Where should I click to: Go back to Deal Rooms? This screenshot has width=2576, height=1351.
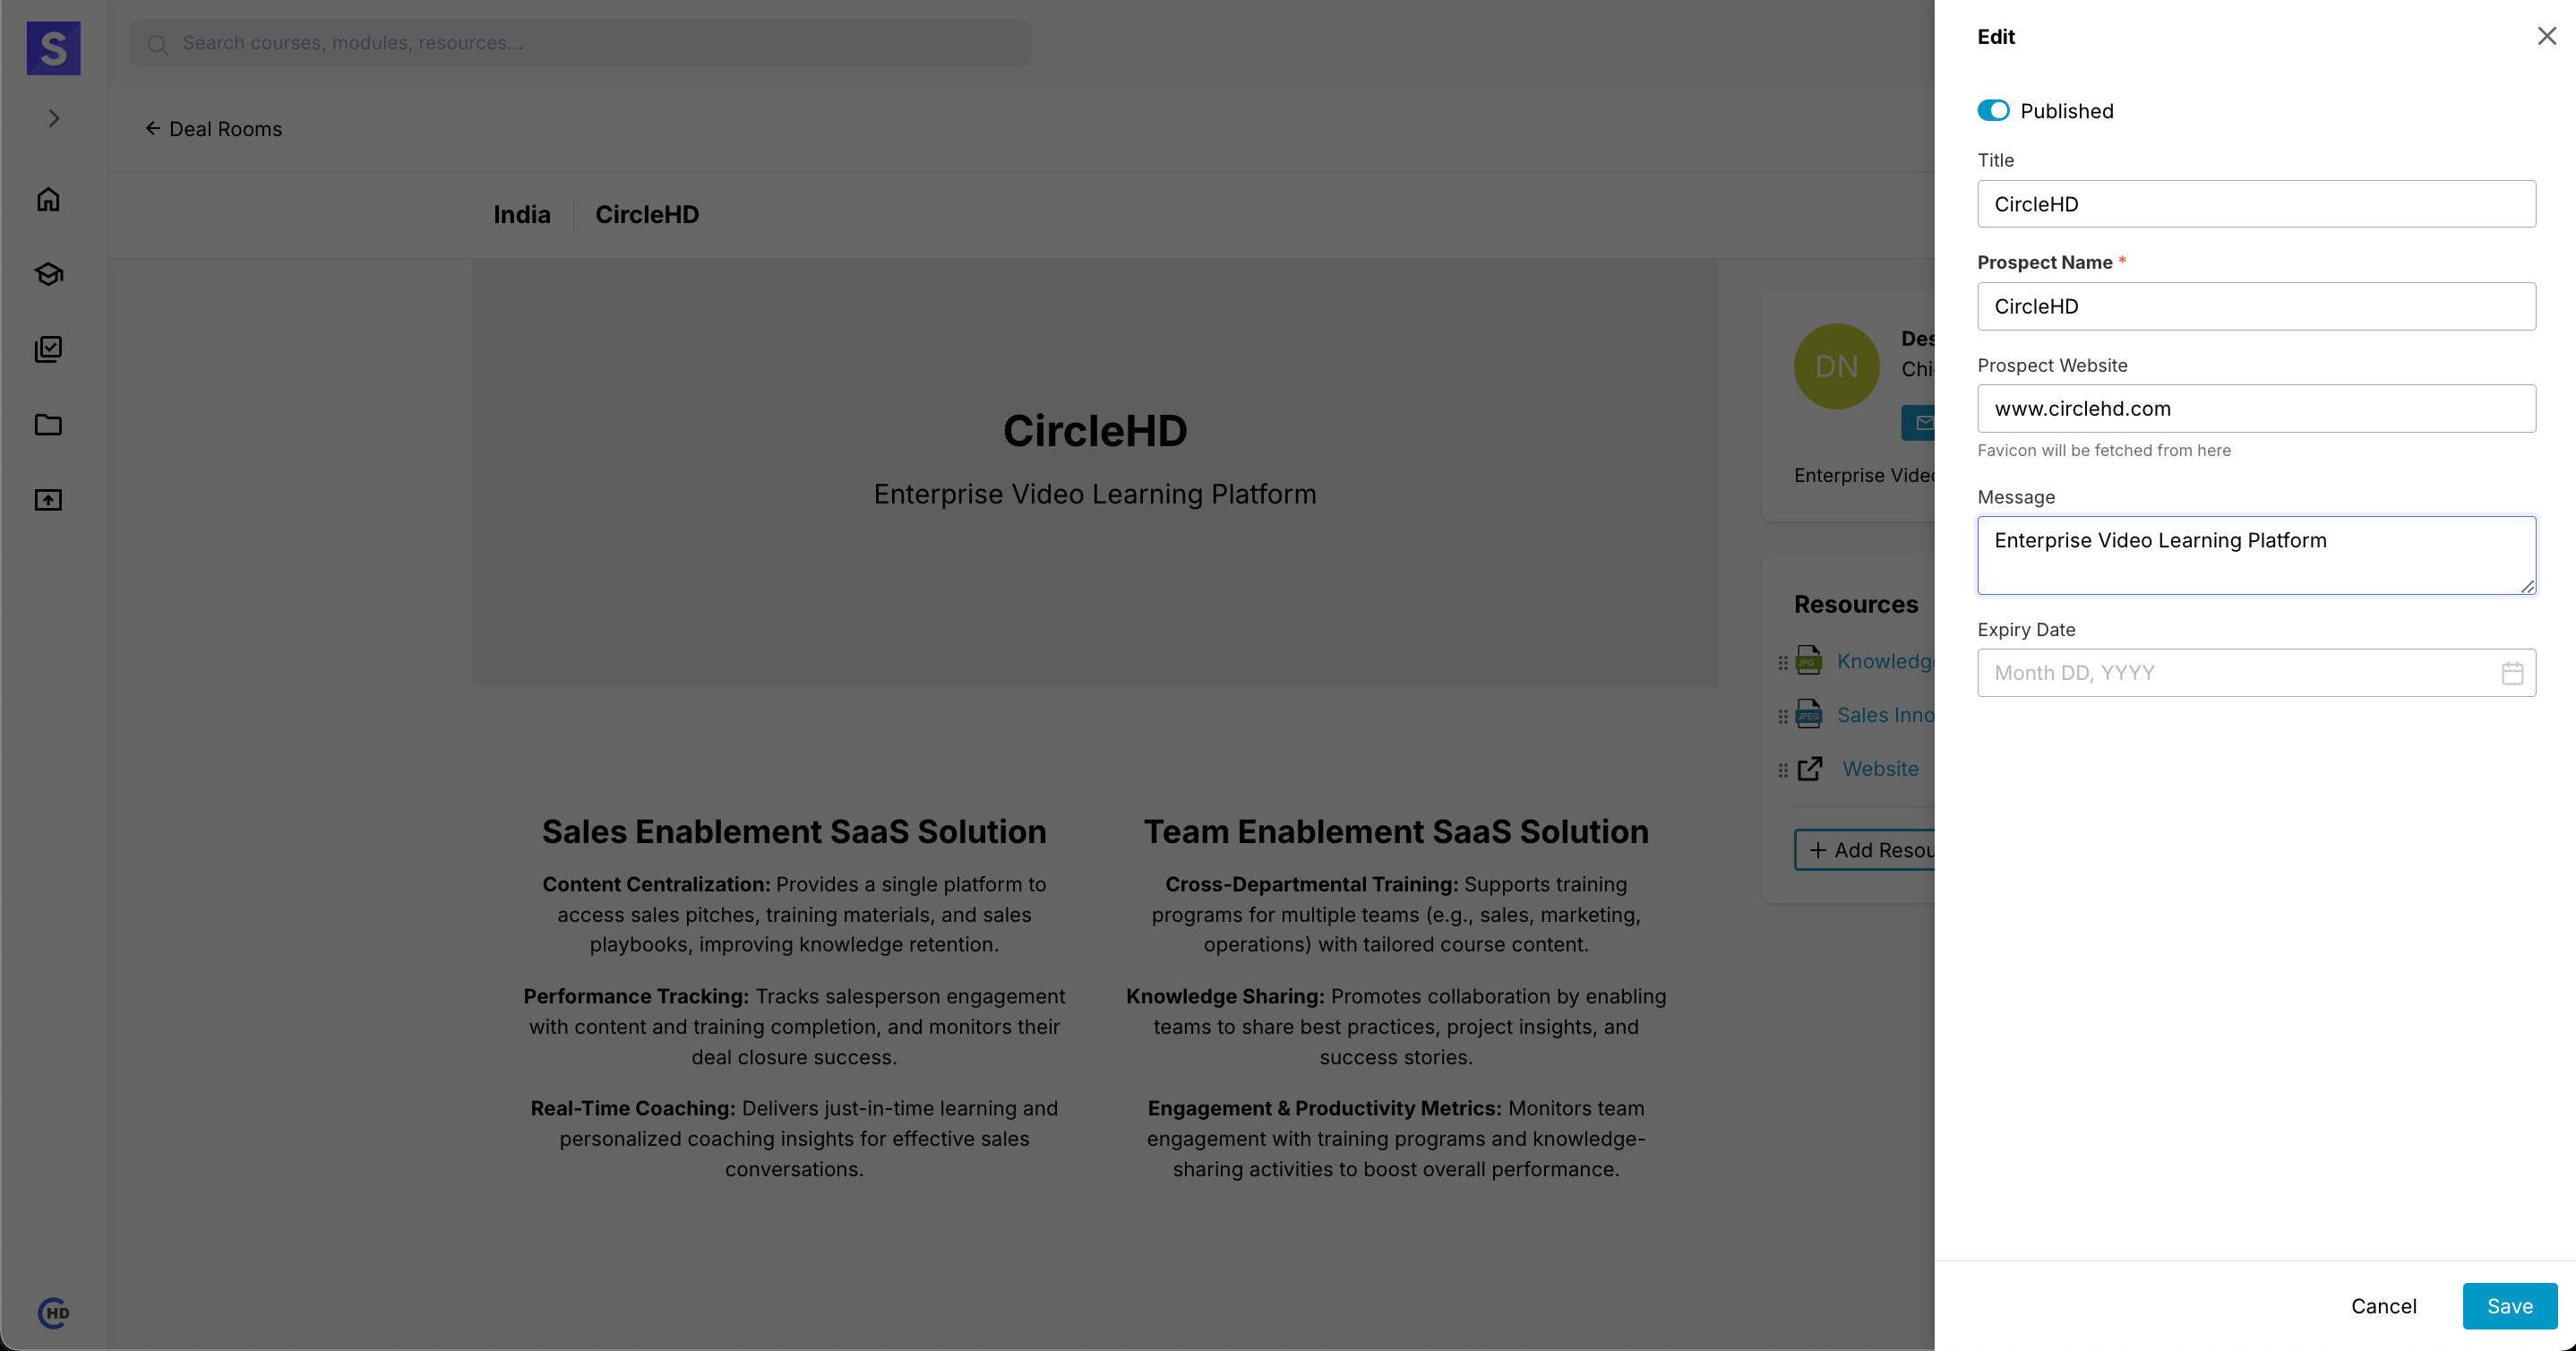213,129
